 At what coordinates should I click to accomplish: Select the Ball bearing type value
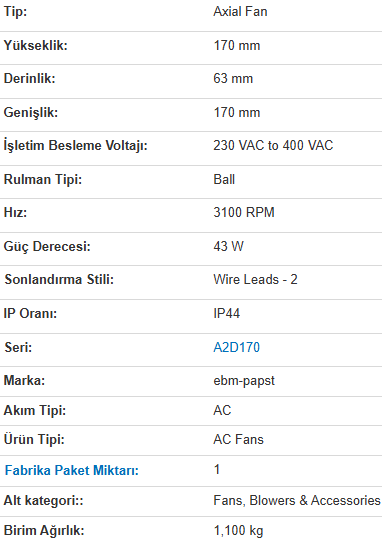click(224, 179)
